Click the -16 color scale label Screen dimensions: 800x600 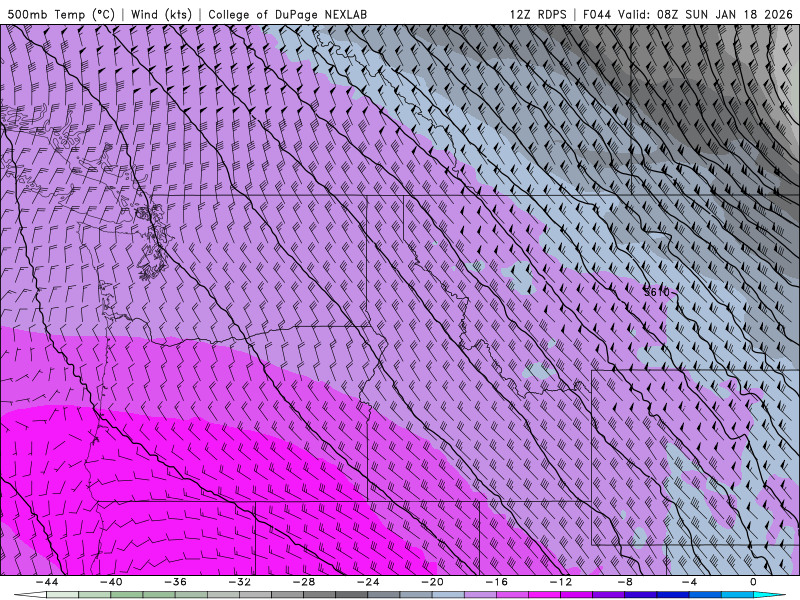[496, 582]
